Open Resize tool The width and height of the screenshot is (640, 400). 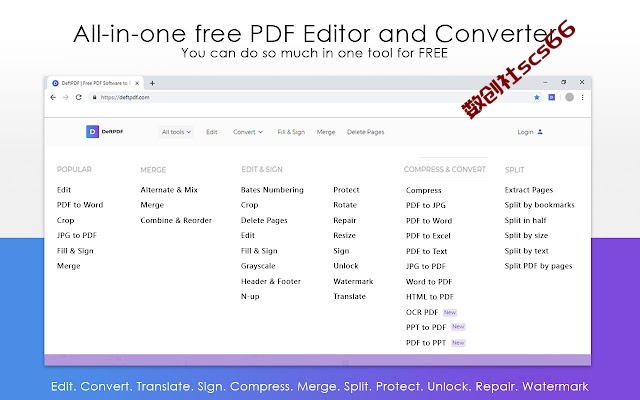click(344, 236)
